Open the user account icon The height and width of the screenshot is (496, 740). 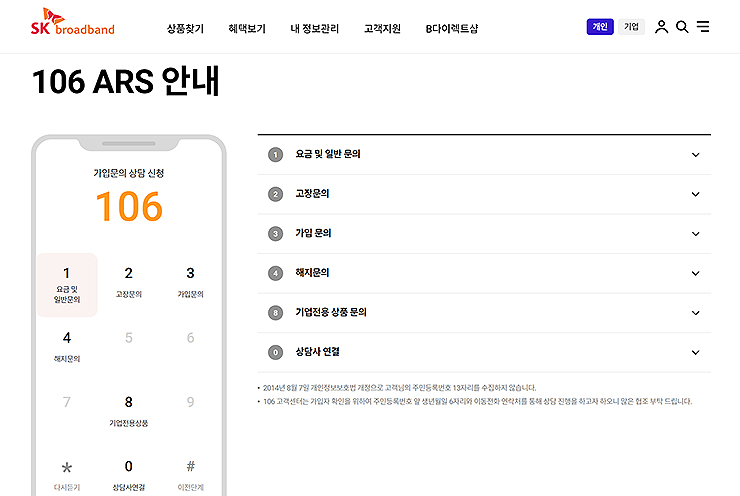click(661, 27)
